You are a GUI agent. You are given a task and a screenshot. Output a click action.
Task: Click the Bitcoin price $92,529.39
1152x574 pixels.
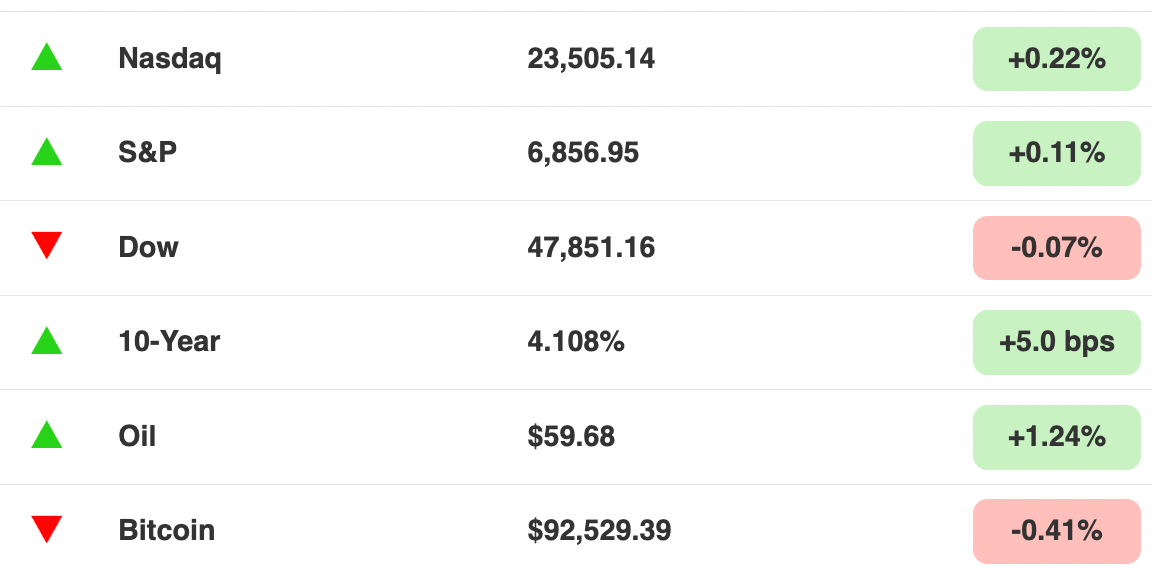tap(600, 531)
